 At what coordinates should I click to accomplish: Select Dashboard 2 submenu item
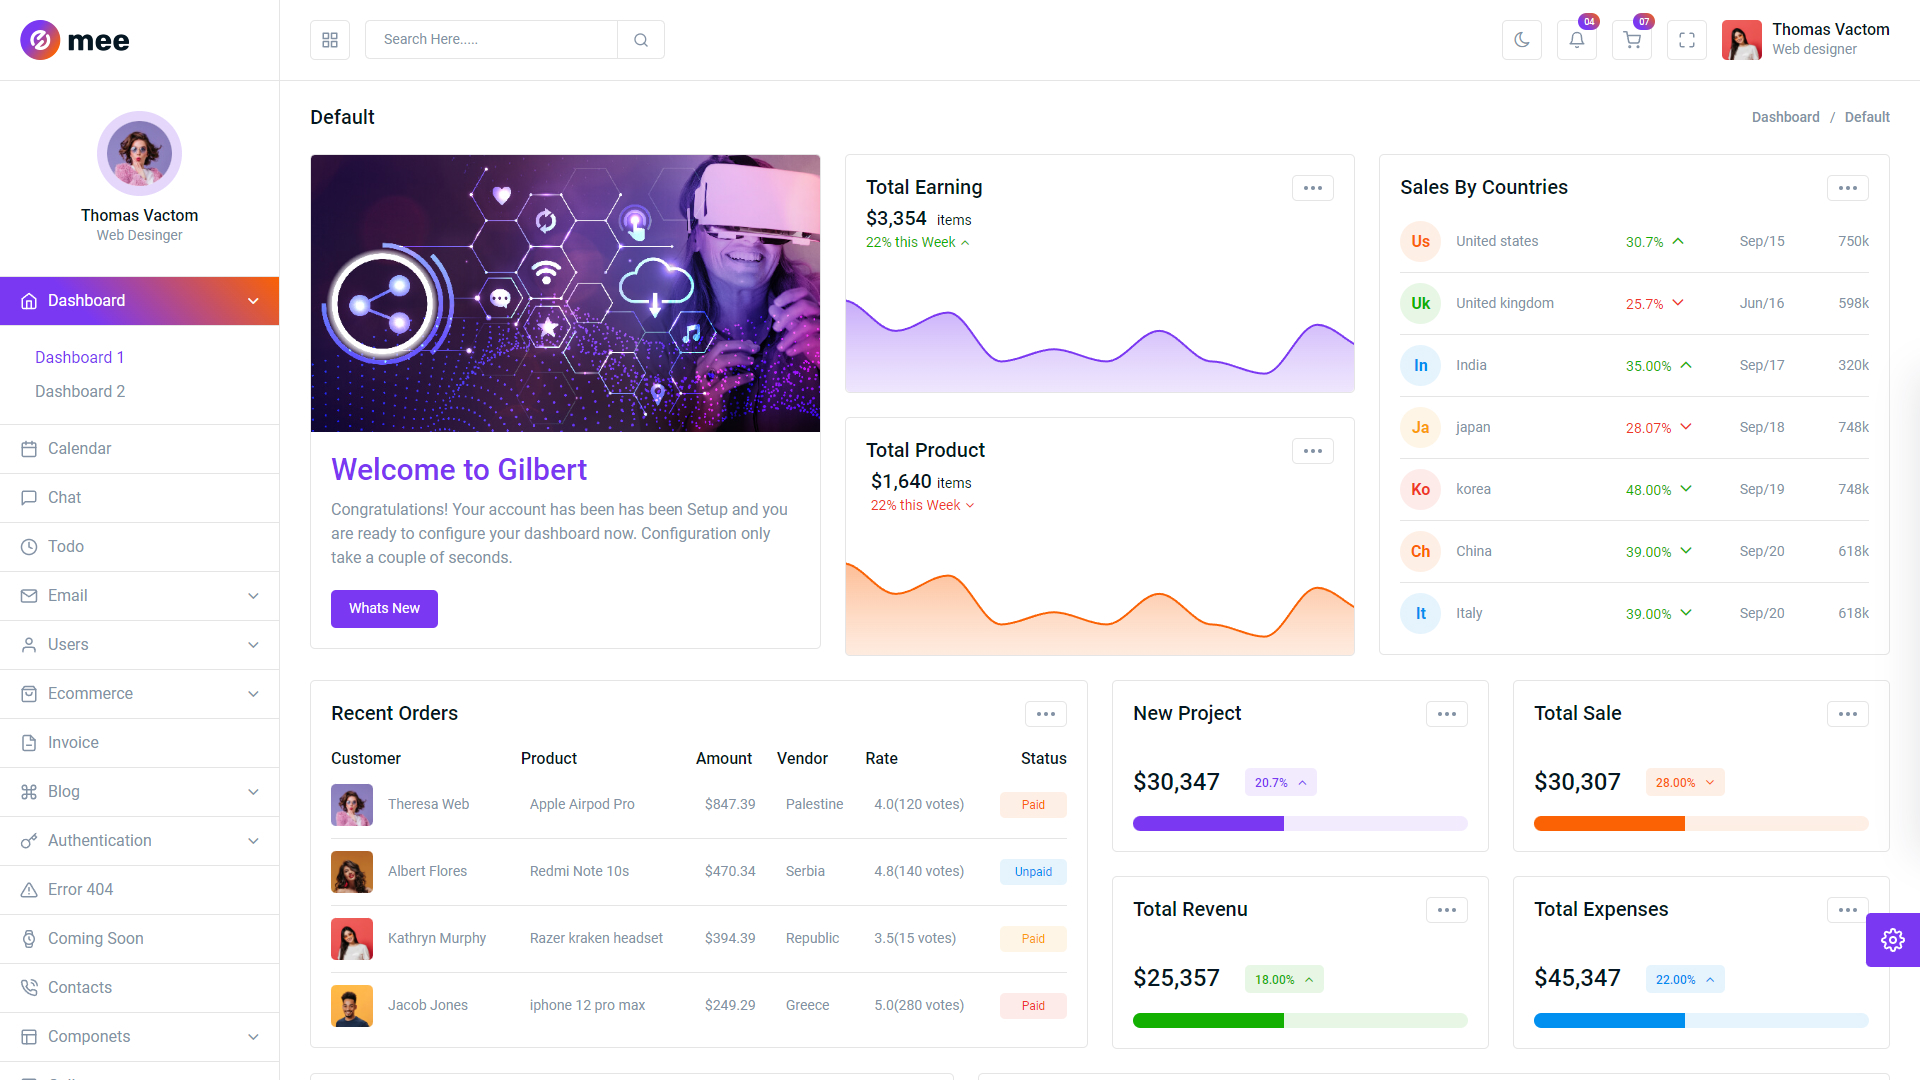[80, 392]
